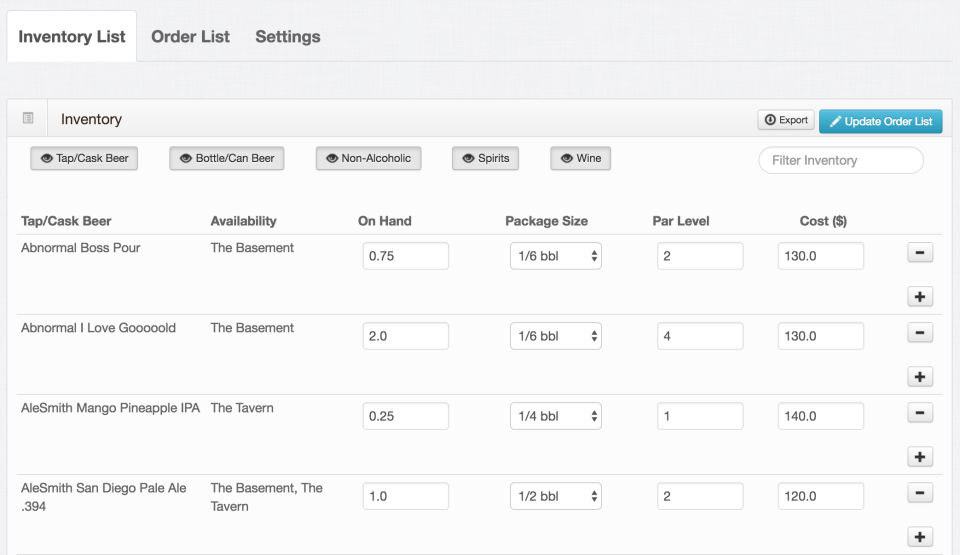The height and width of the screenshot is (555, 960).
Task: Add a package under Abnormal Boss Pour
Action: pos(920,297)
